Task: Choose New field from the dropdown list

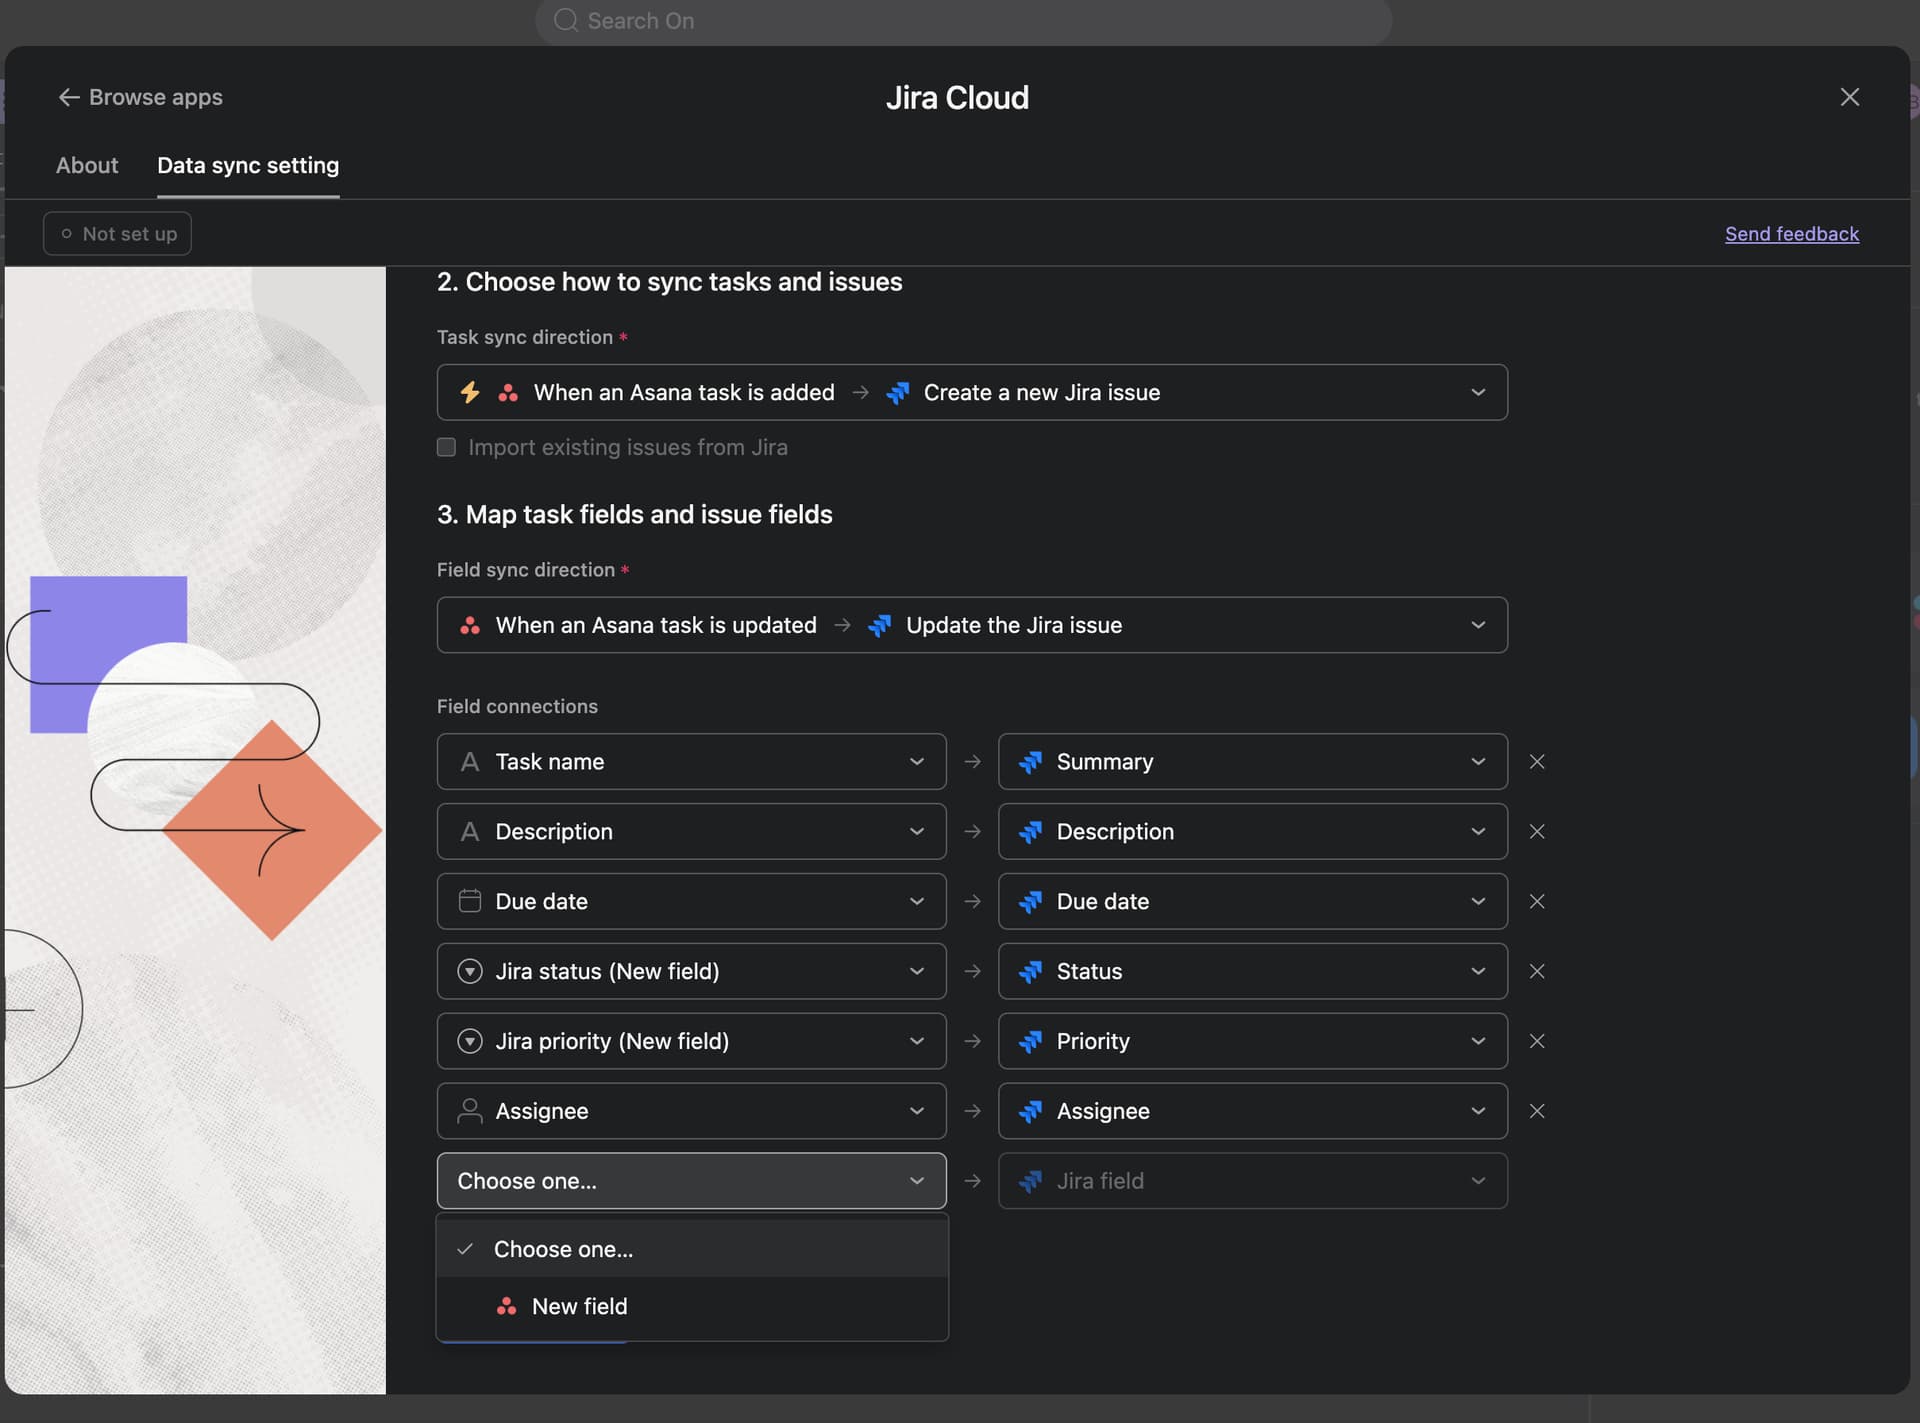Action: (x=579, y=1306)
